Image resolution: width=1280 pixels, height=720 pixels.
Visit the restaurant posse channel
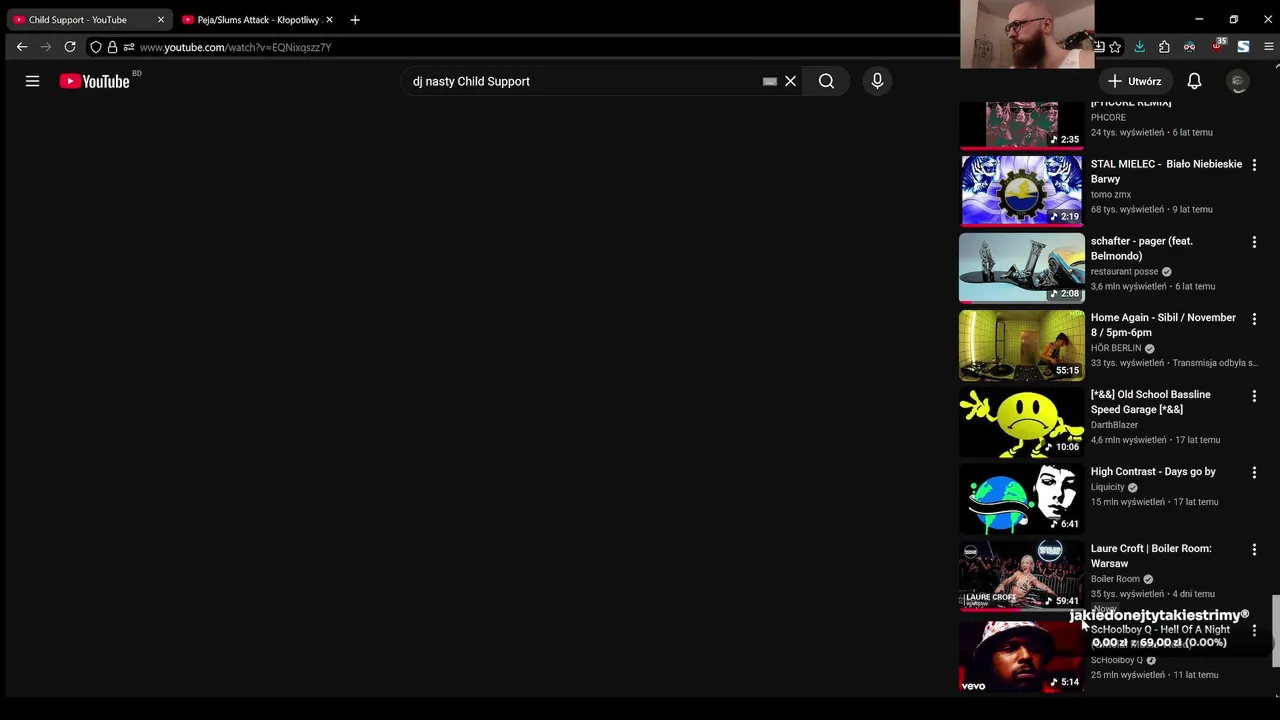tap(1124, 271)
